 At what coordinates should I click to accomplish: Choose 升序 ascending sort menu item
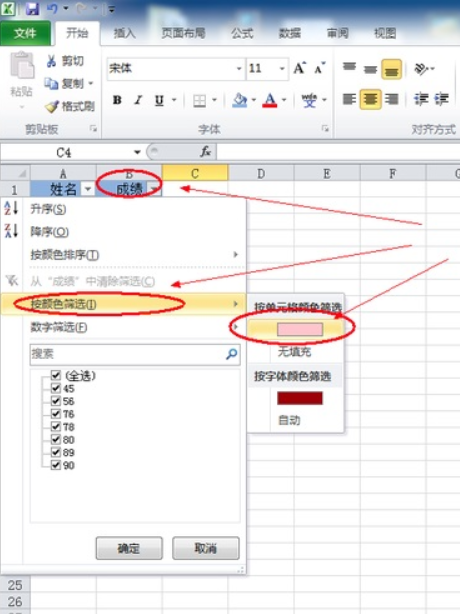(48, 209)
